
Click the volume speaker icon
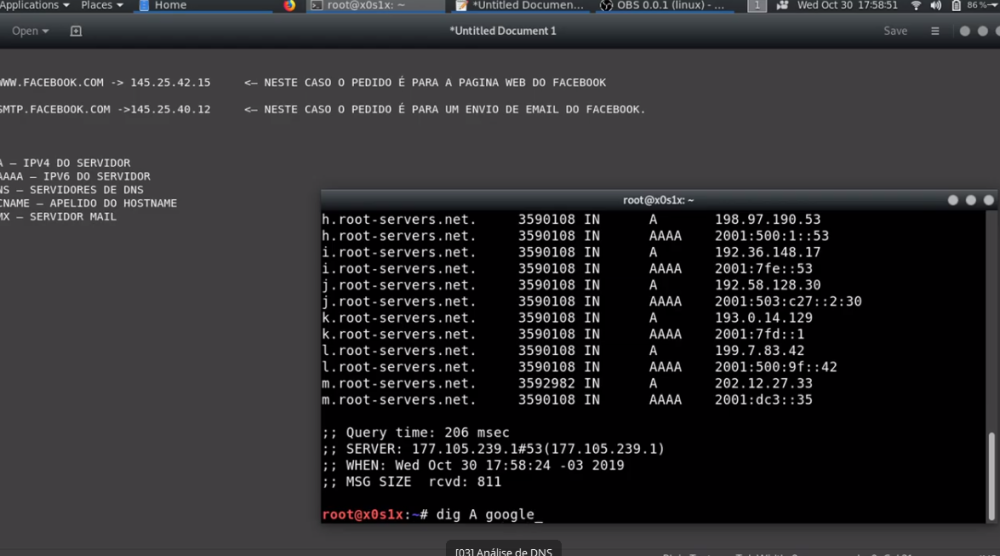point(935,6)
